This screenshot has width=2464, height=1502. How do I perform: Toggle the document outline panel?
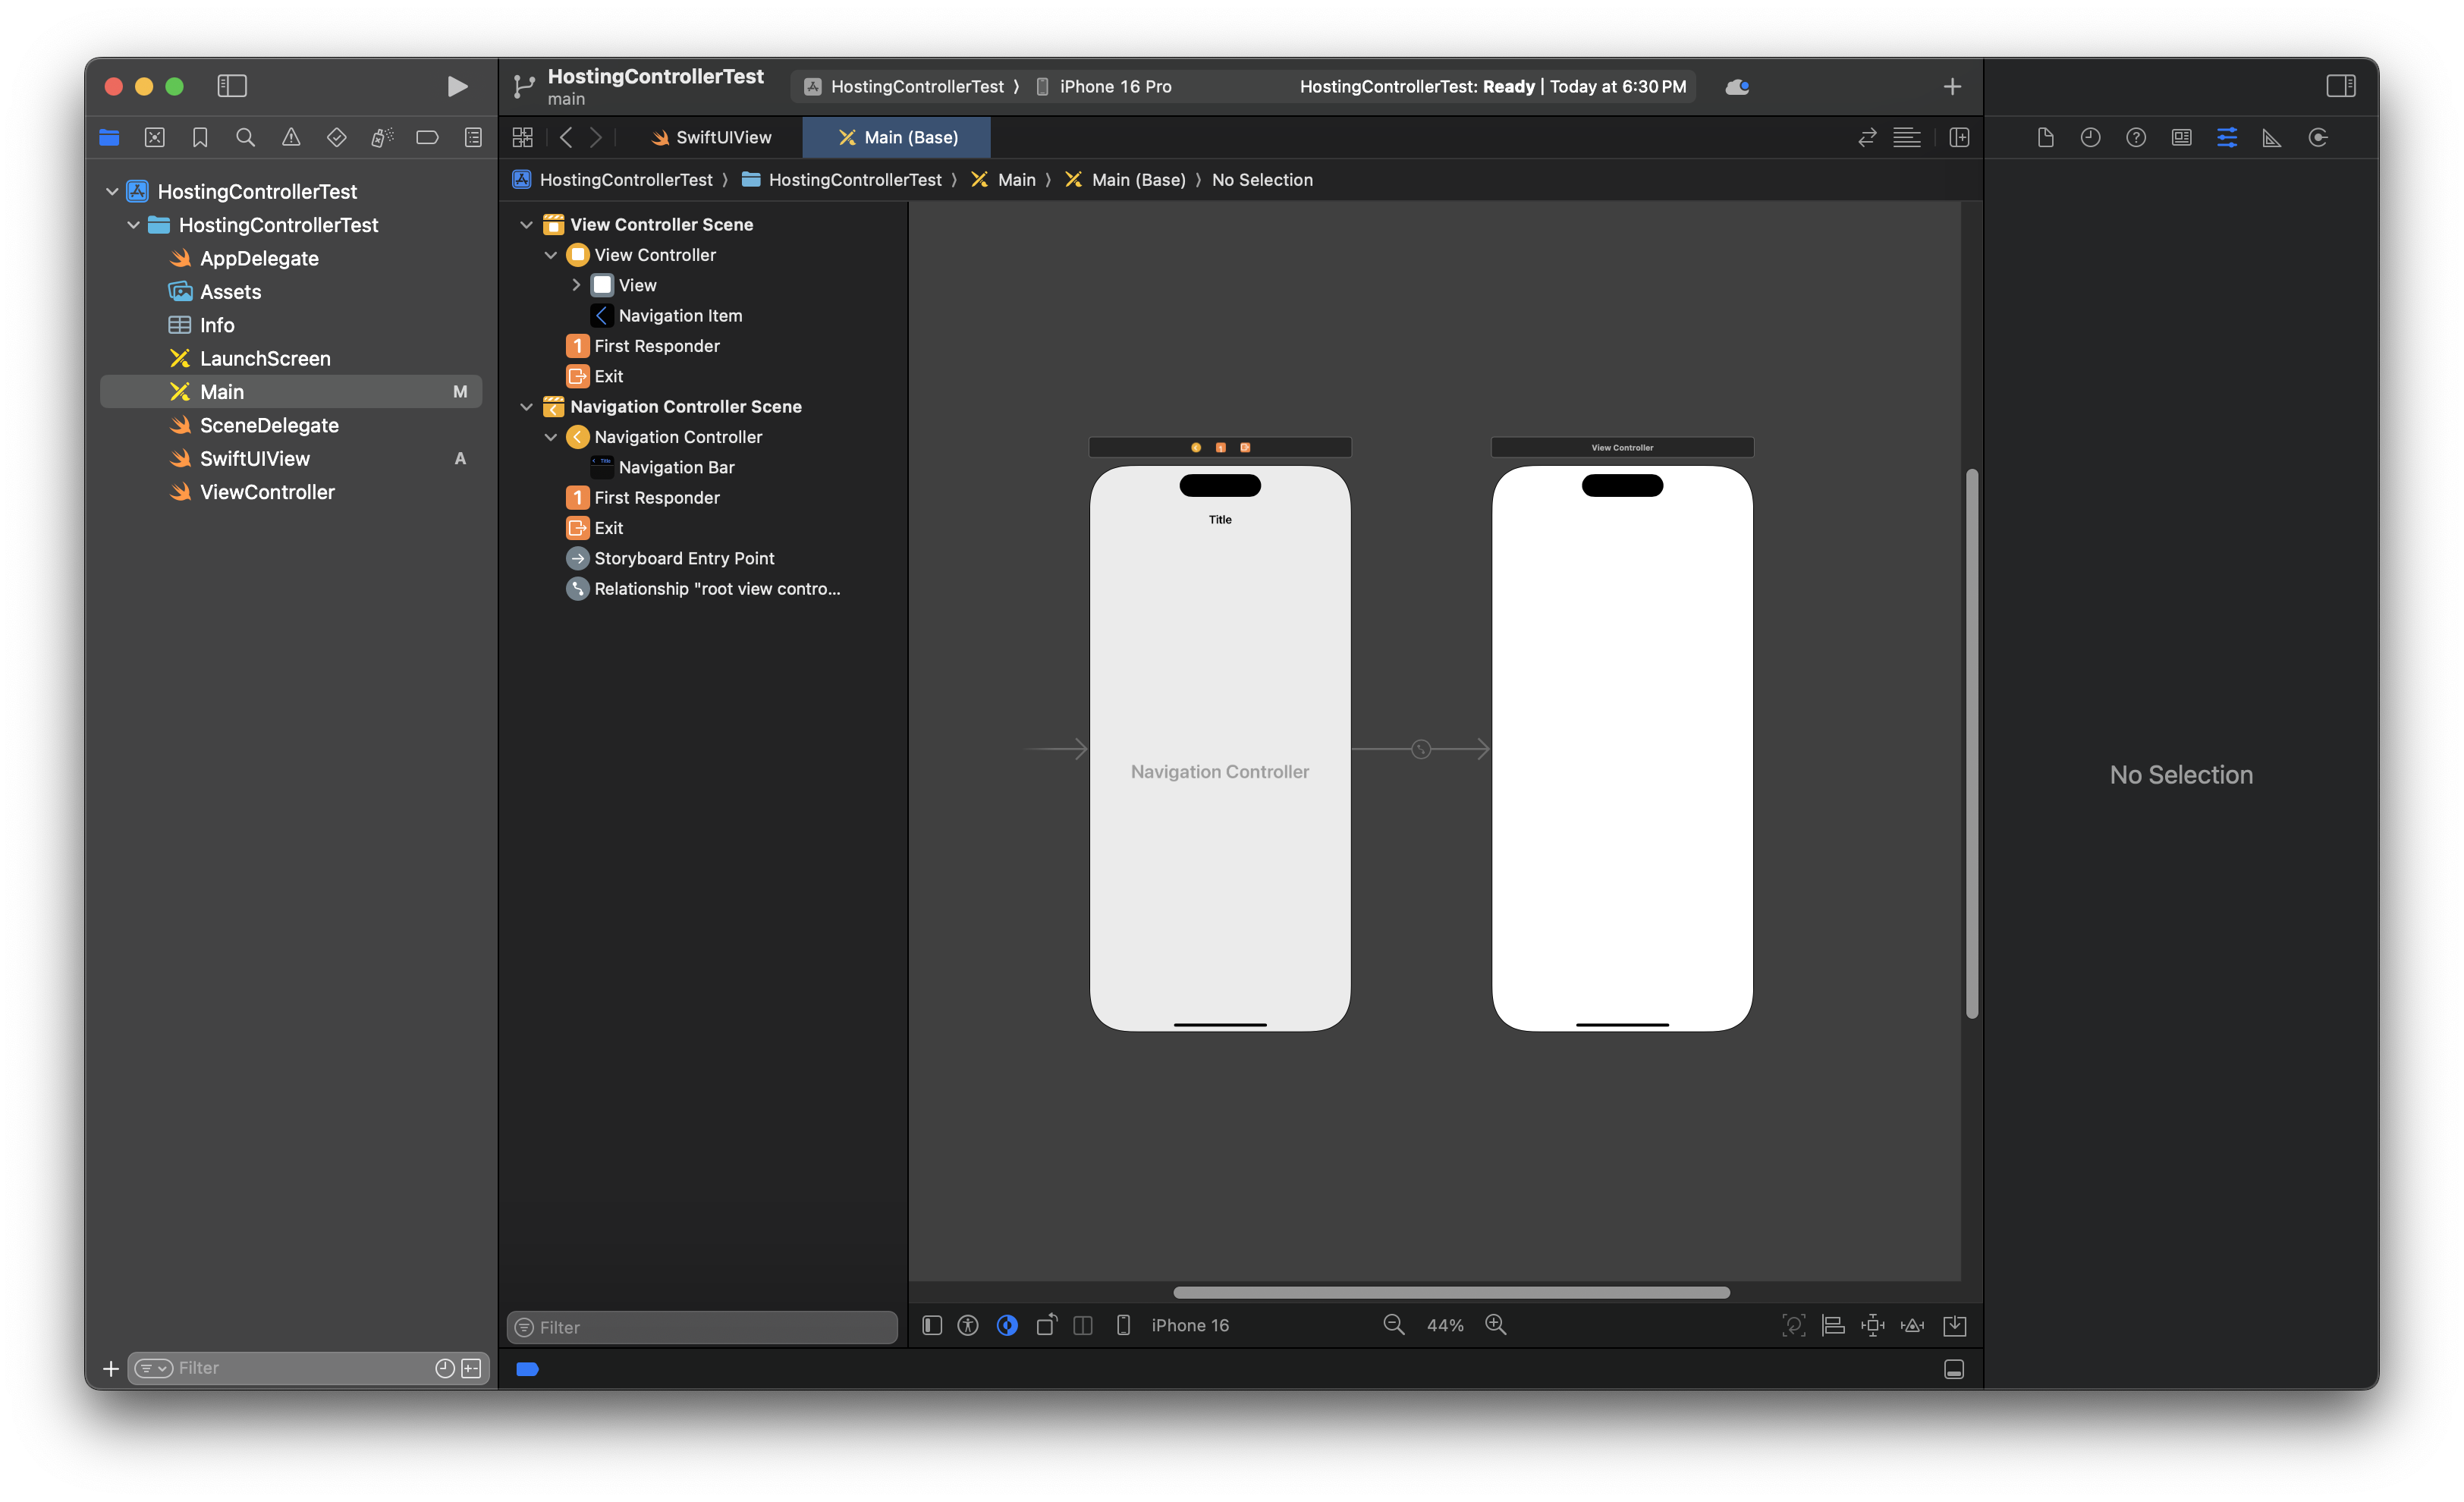(x=931, y=1325)
